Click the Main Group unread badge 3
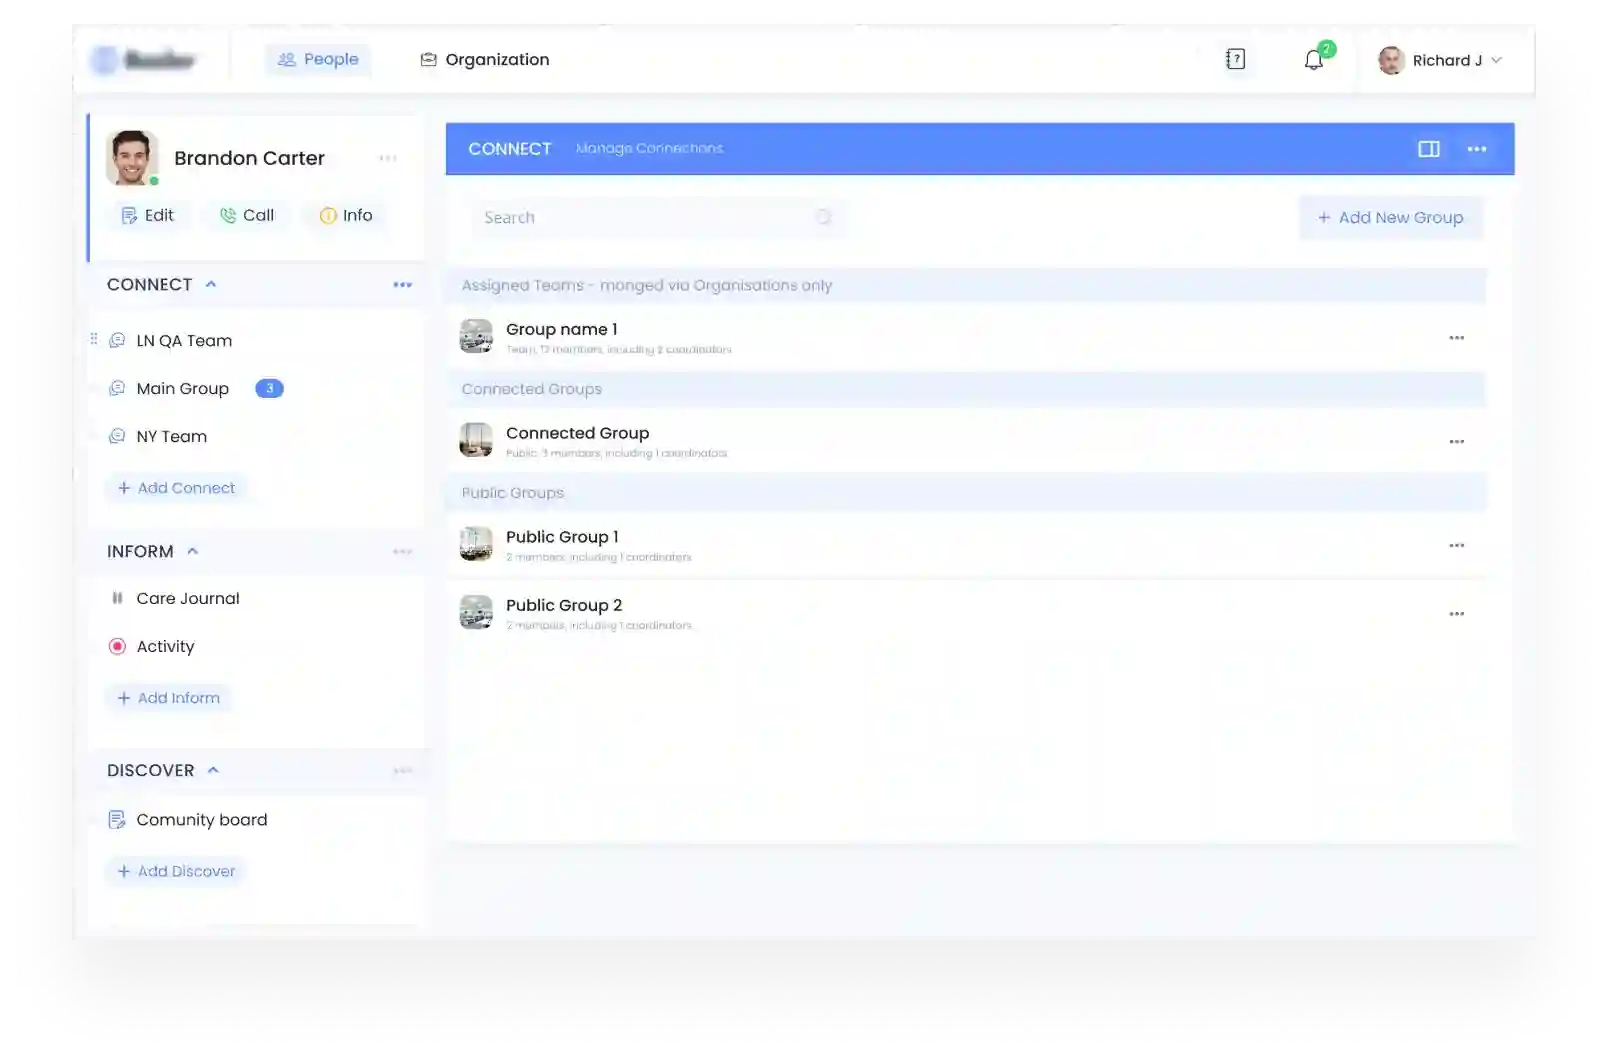The width and height of the screenshot is (1608, 1060). tap(269, 388)
